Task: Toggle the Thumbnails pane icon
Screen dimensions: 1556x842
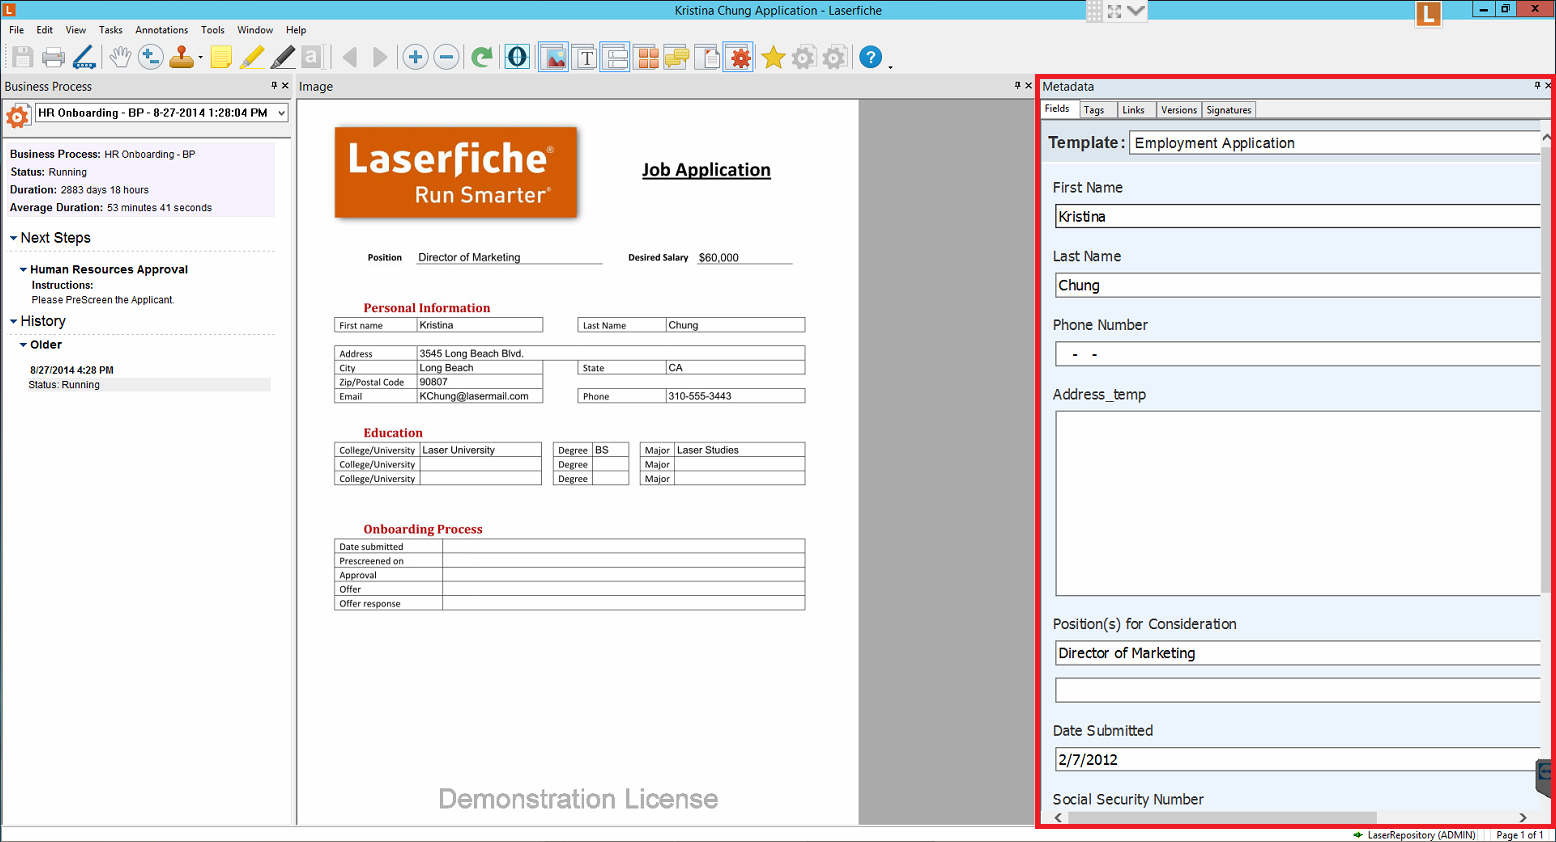Action: (x=647, y=57)
